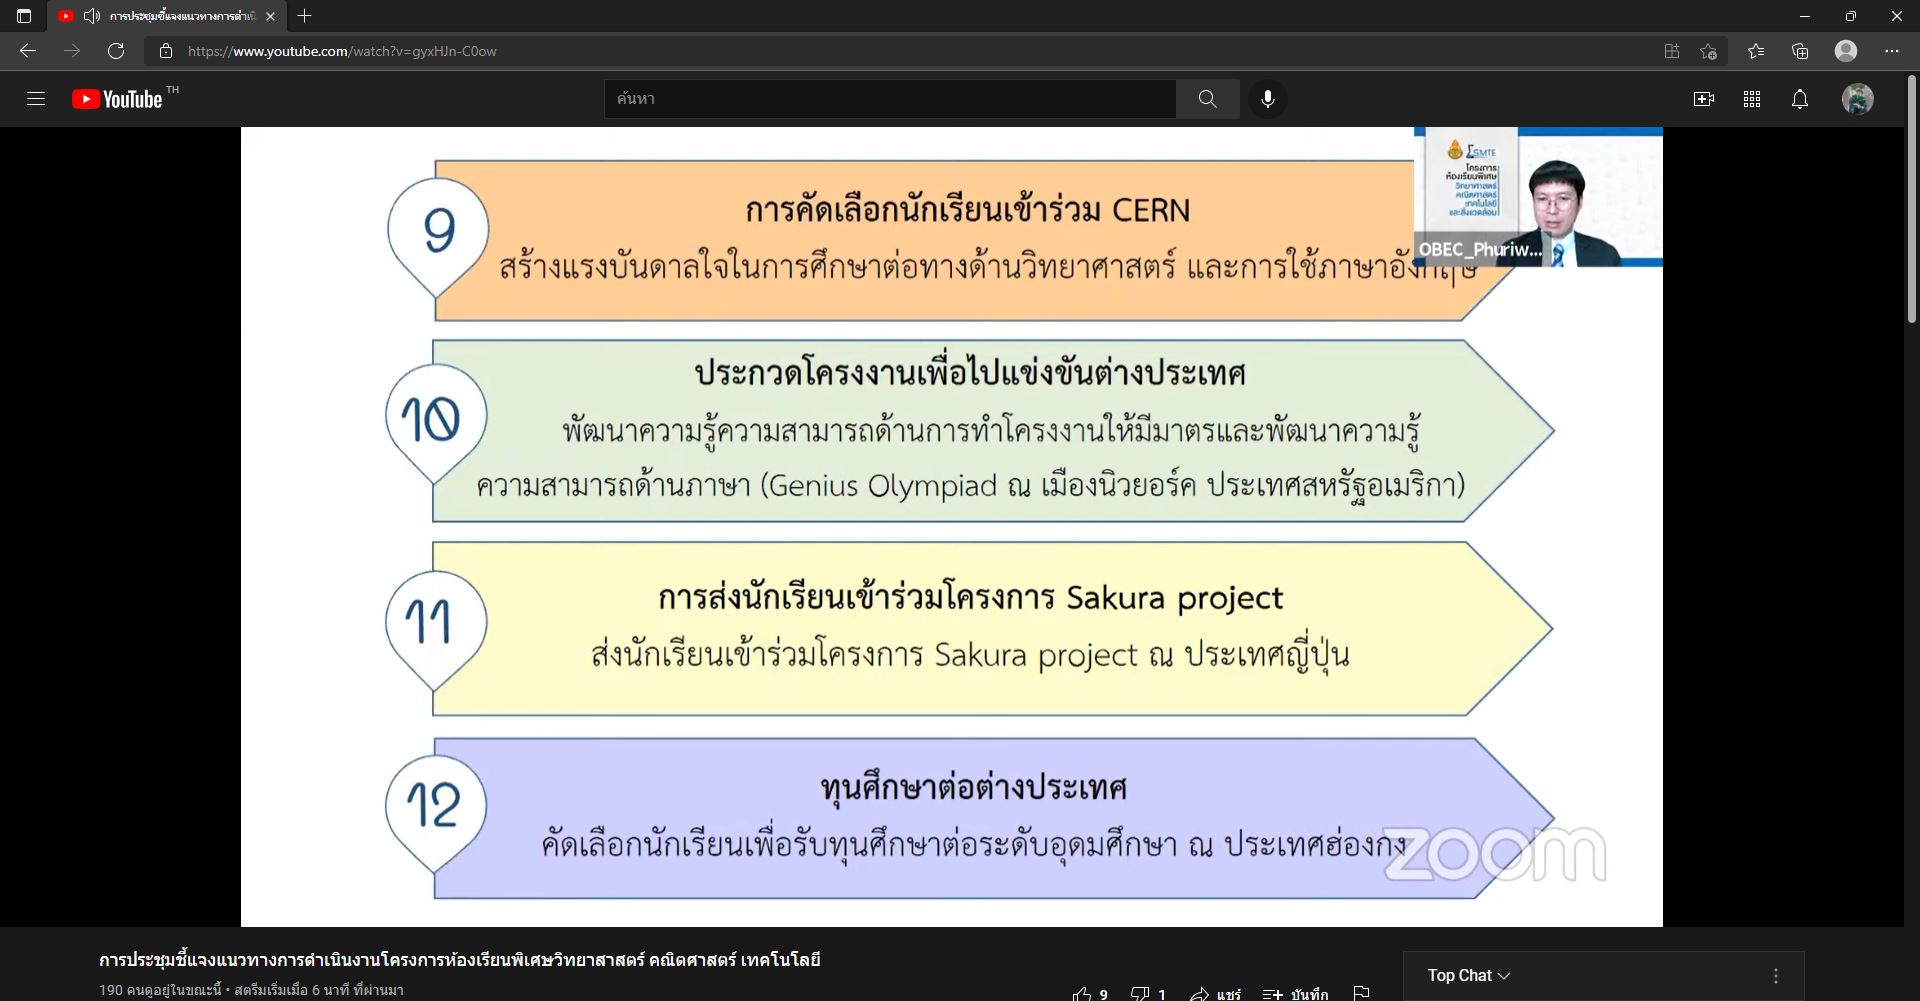Open the YouTube guide hamburger menu

tap(36, 99)
